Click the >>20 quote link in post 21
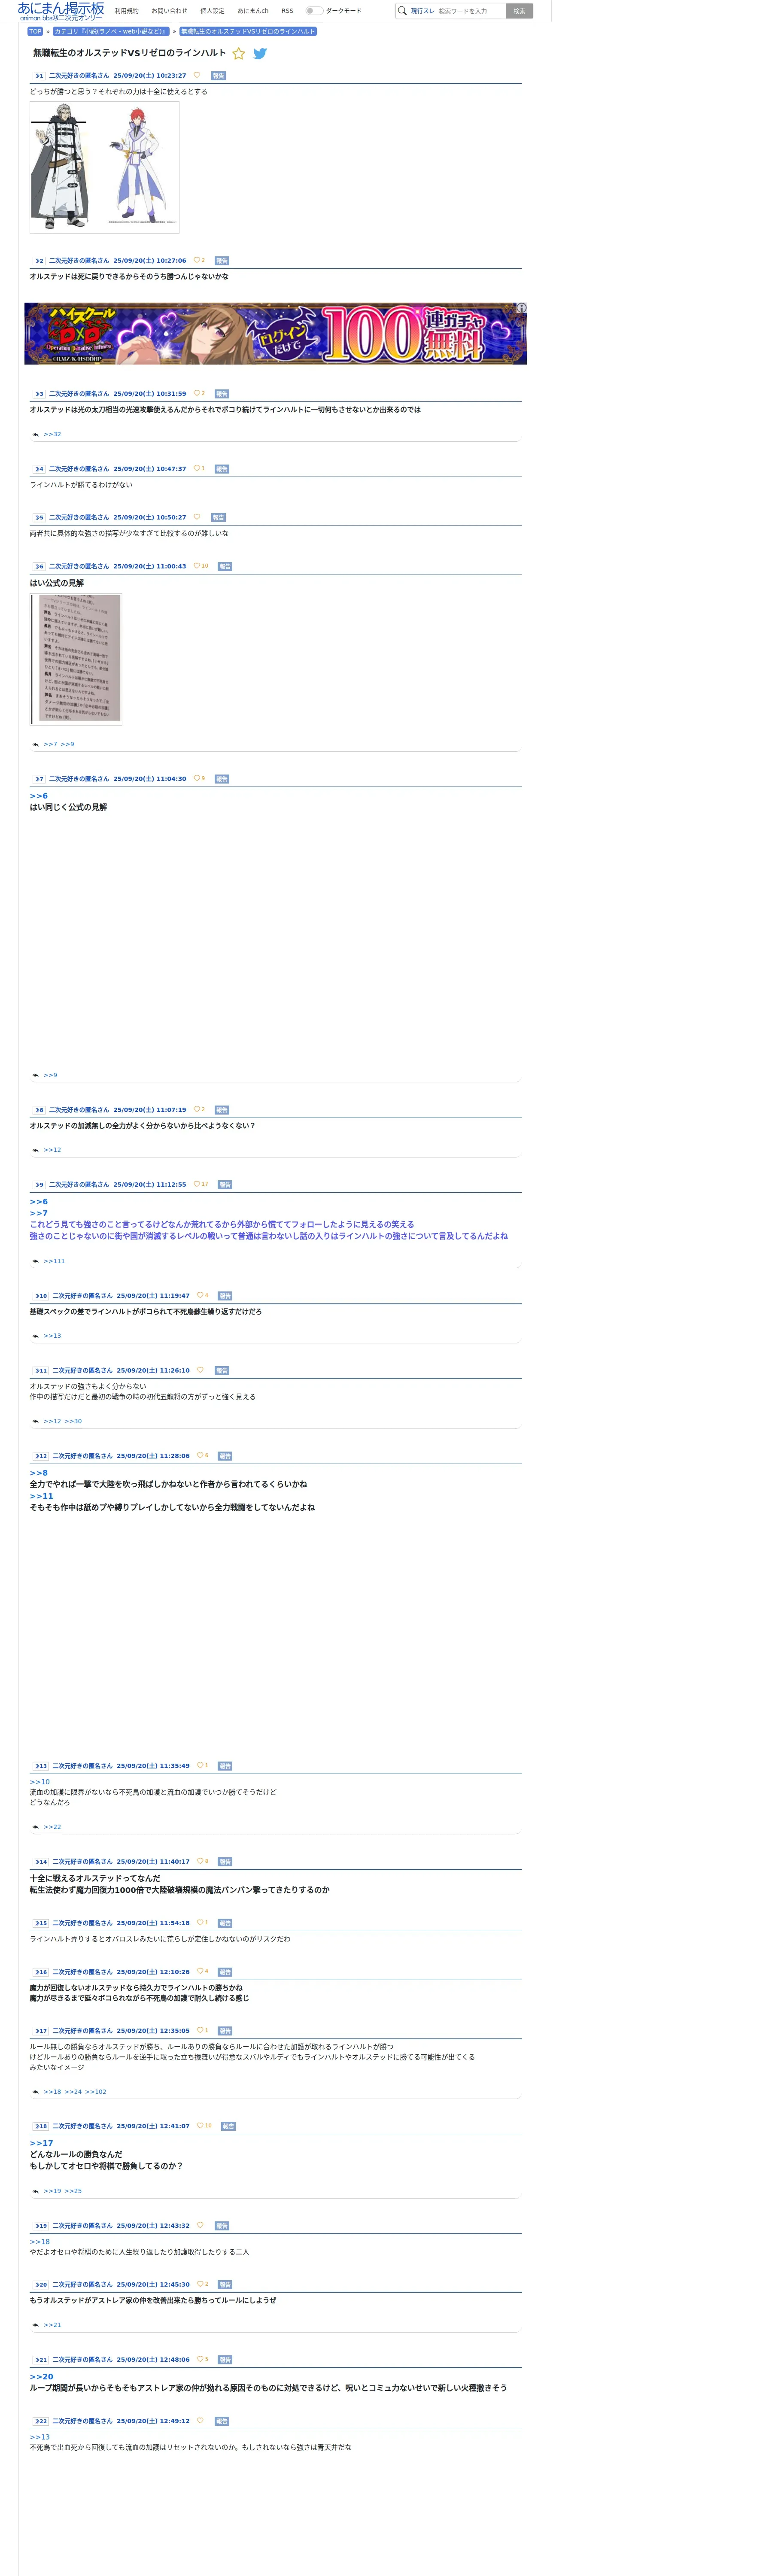 [x=41, y=2376]
